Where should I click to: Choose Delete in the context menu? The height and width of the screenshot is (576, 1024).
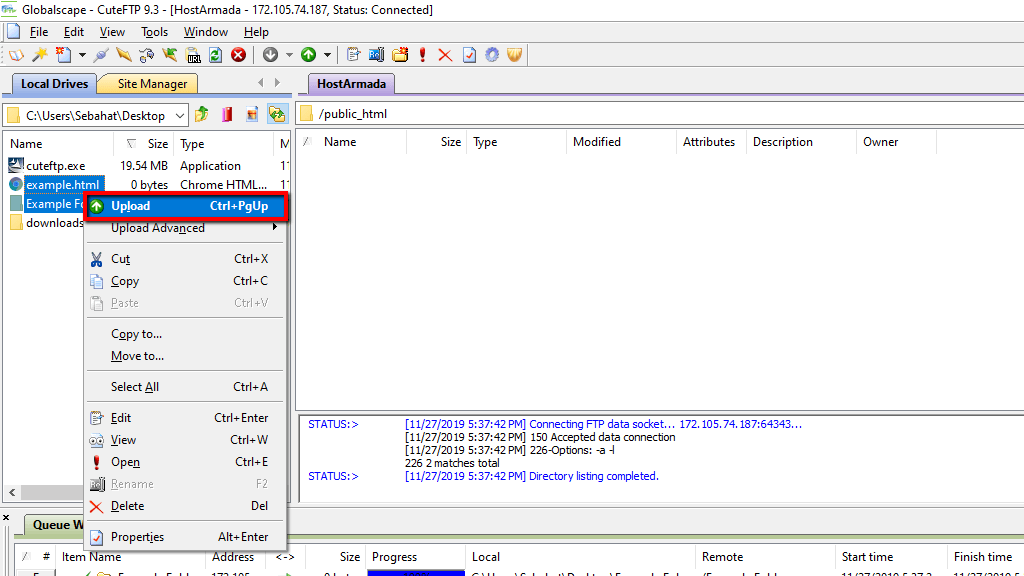[186, 506]
